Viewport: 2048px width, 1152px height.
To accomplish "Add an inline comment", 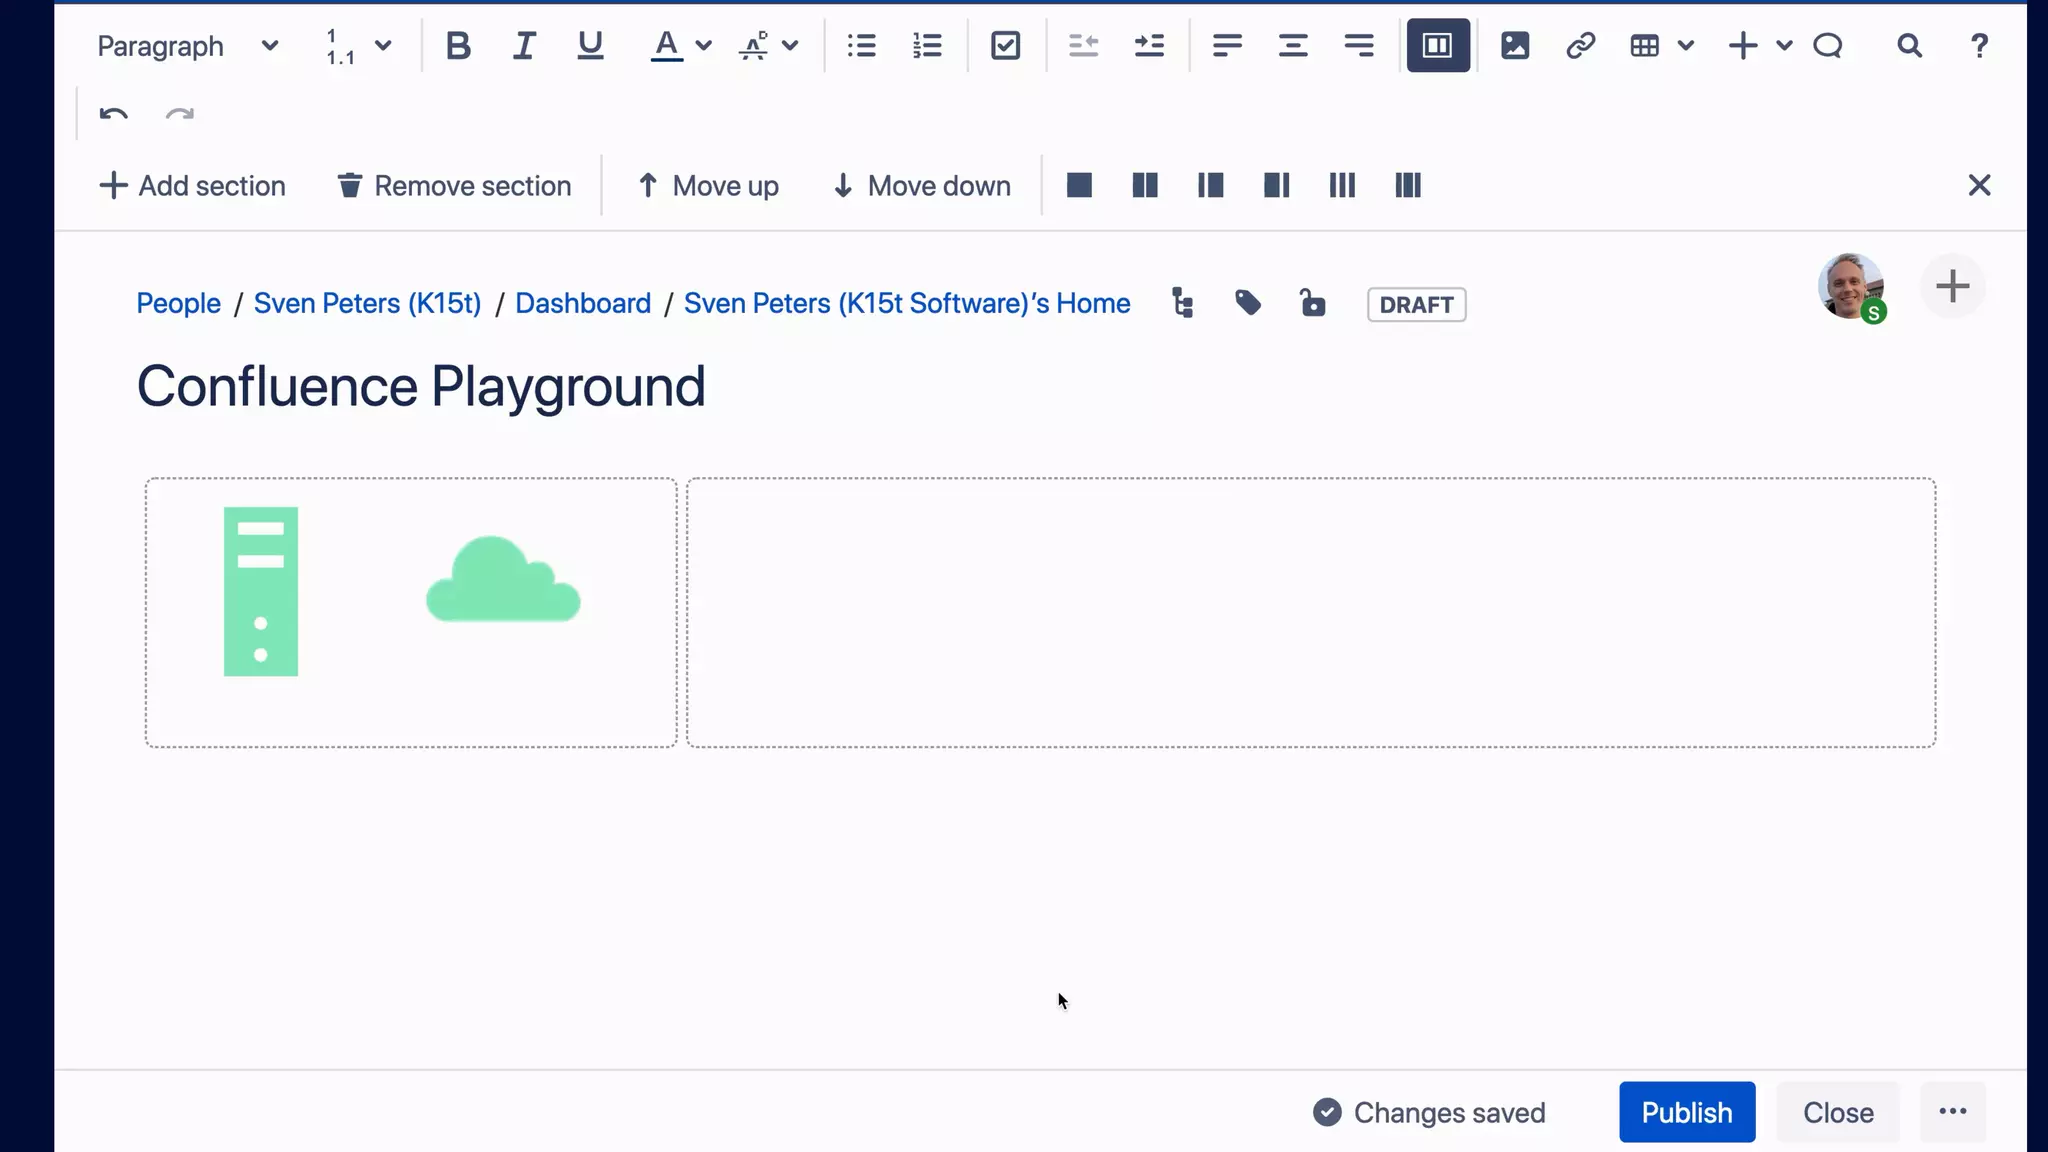I will coord(1828,45).
